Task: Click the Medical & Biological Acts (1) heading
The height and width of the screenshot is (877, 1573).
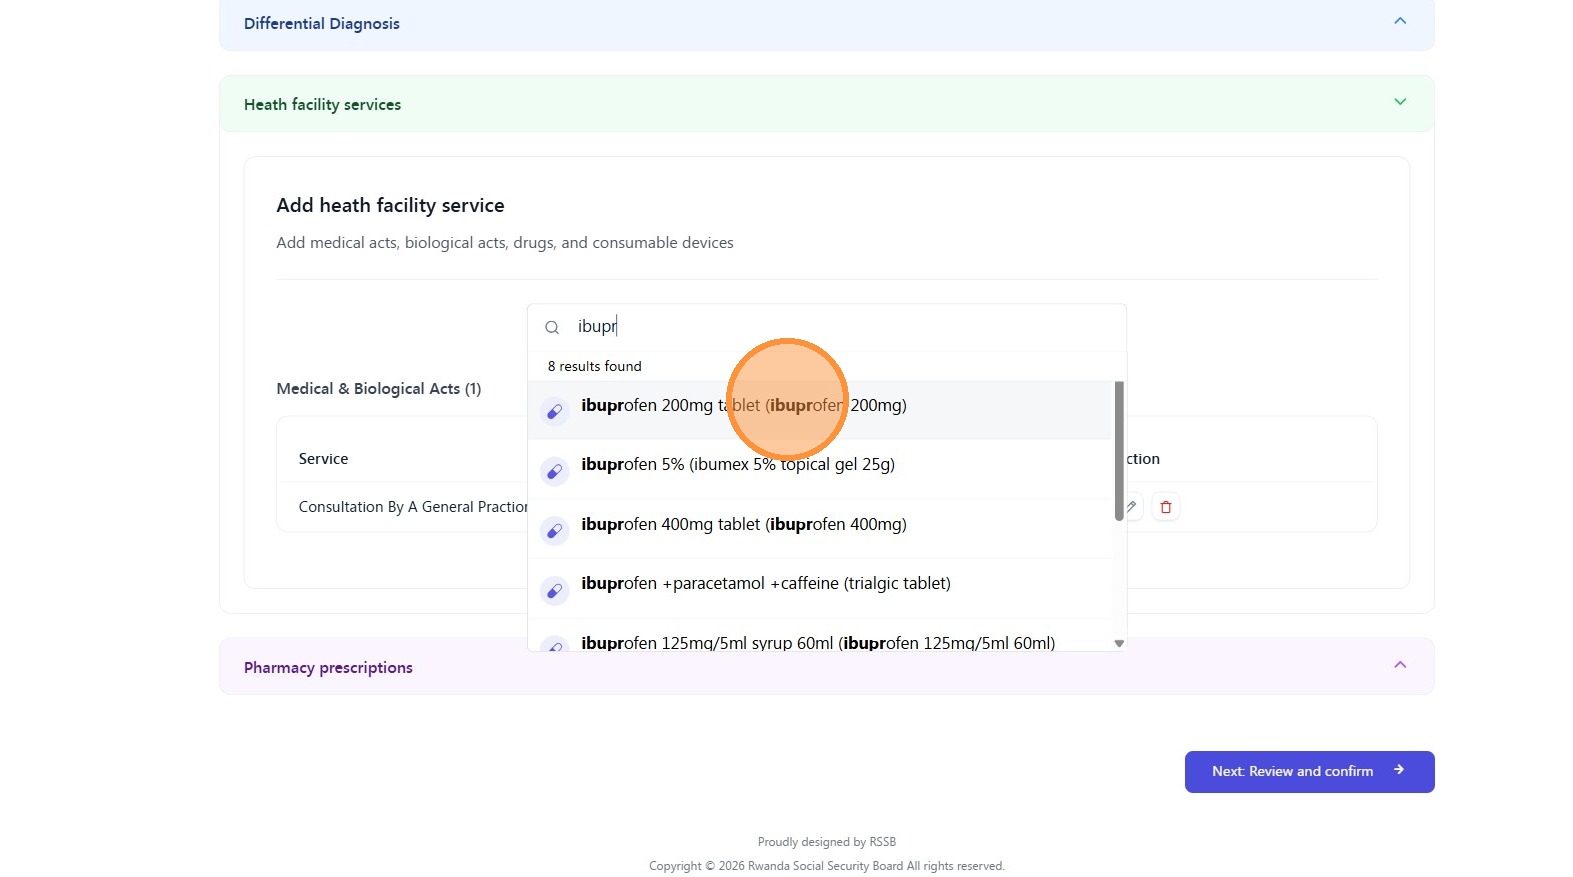Action: coord(379,389)
